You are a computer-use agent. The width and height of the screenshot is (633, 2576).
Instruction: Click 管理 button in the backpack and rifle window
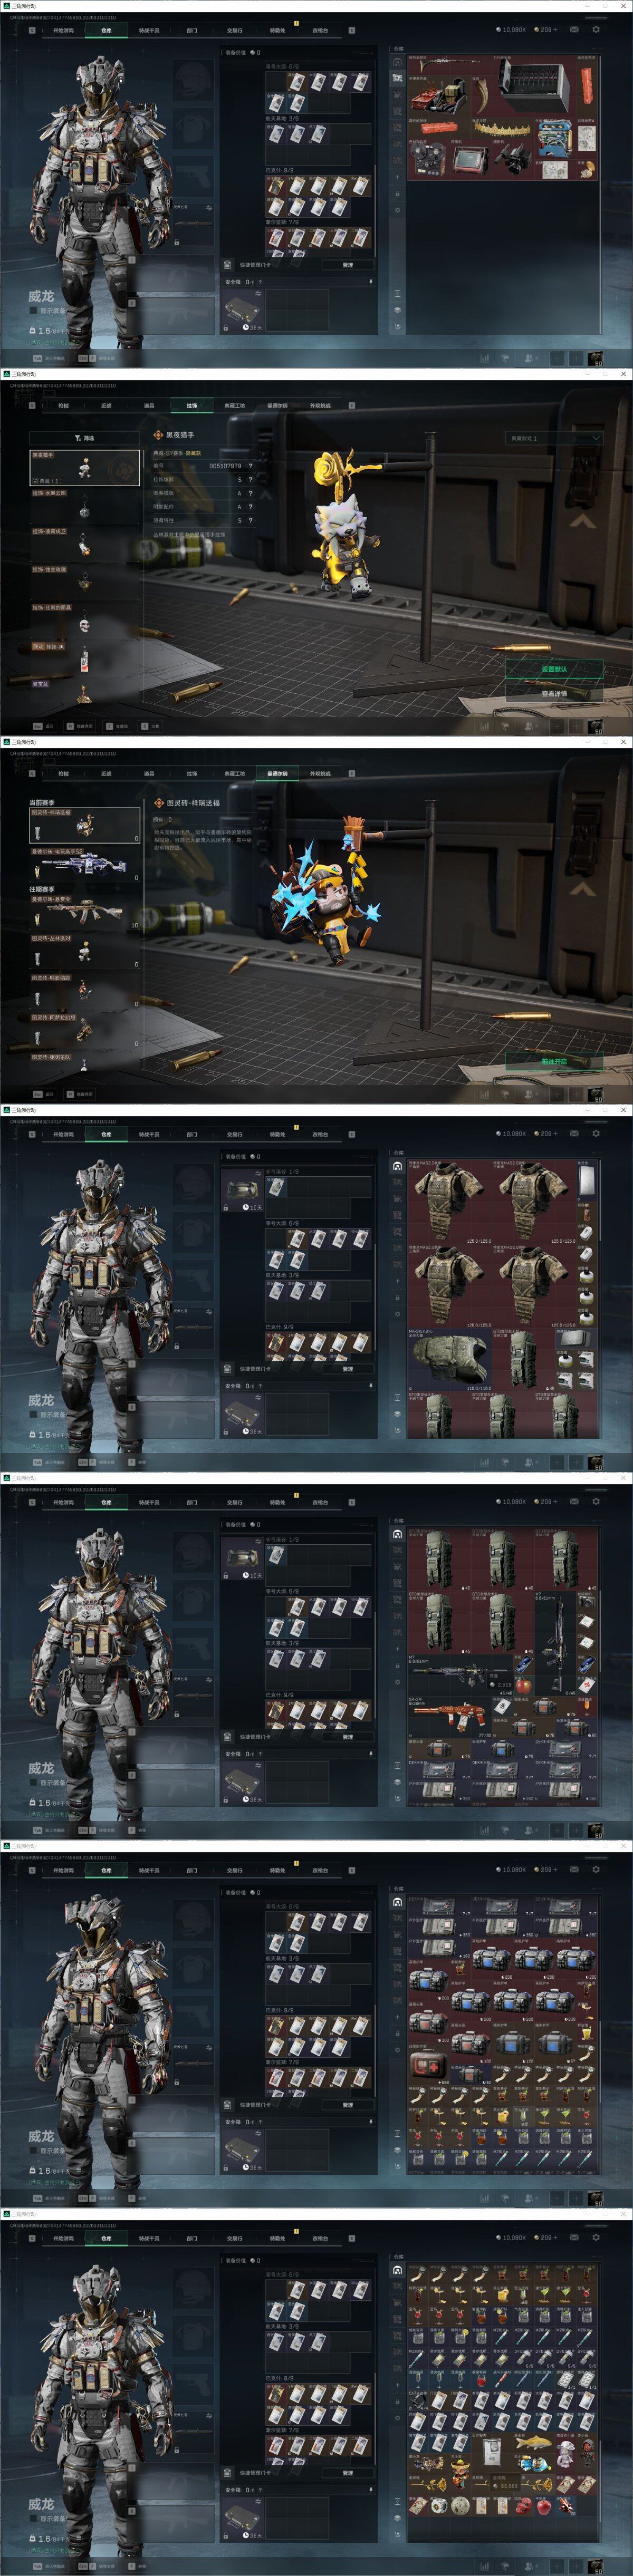(347, 1737)
